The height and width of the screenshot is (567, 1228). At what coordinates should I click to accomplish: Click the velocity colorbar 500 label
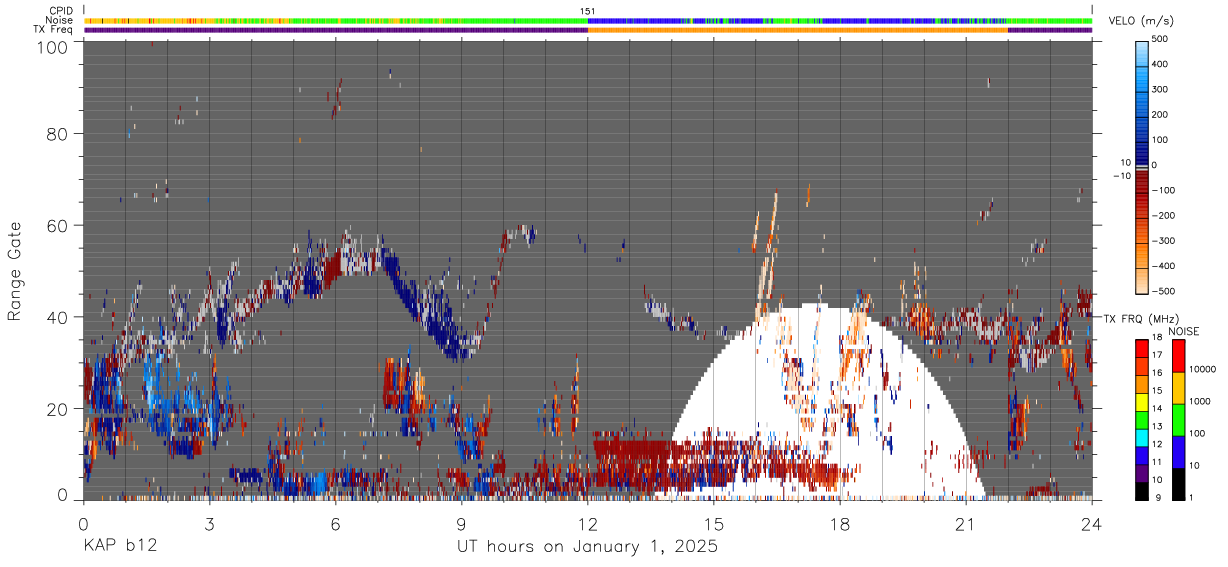click(1160, 39)
